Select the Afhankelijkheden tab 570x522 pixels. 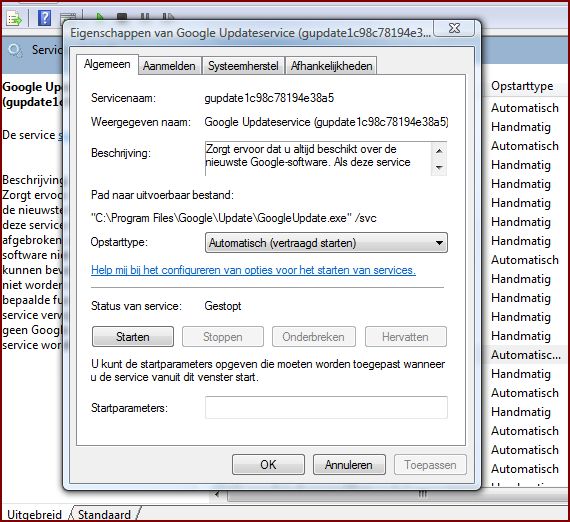(331, 66)
